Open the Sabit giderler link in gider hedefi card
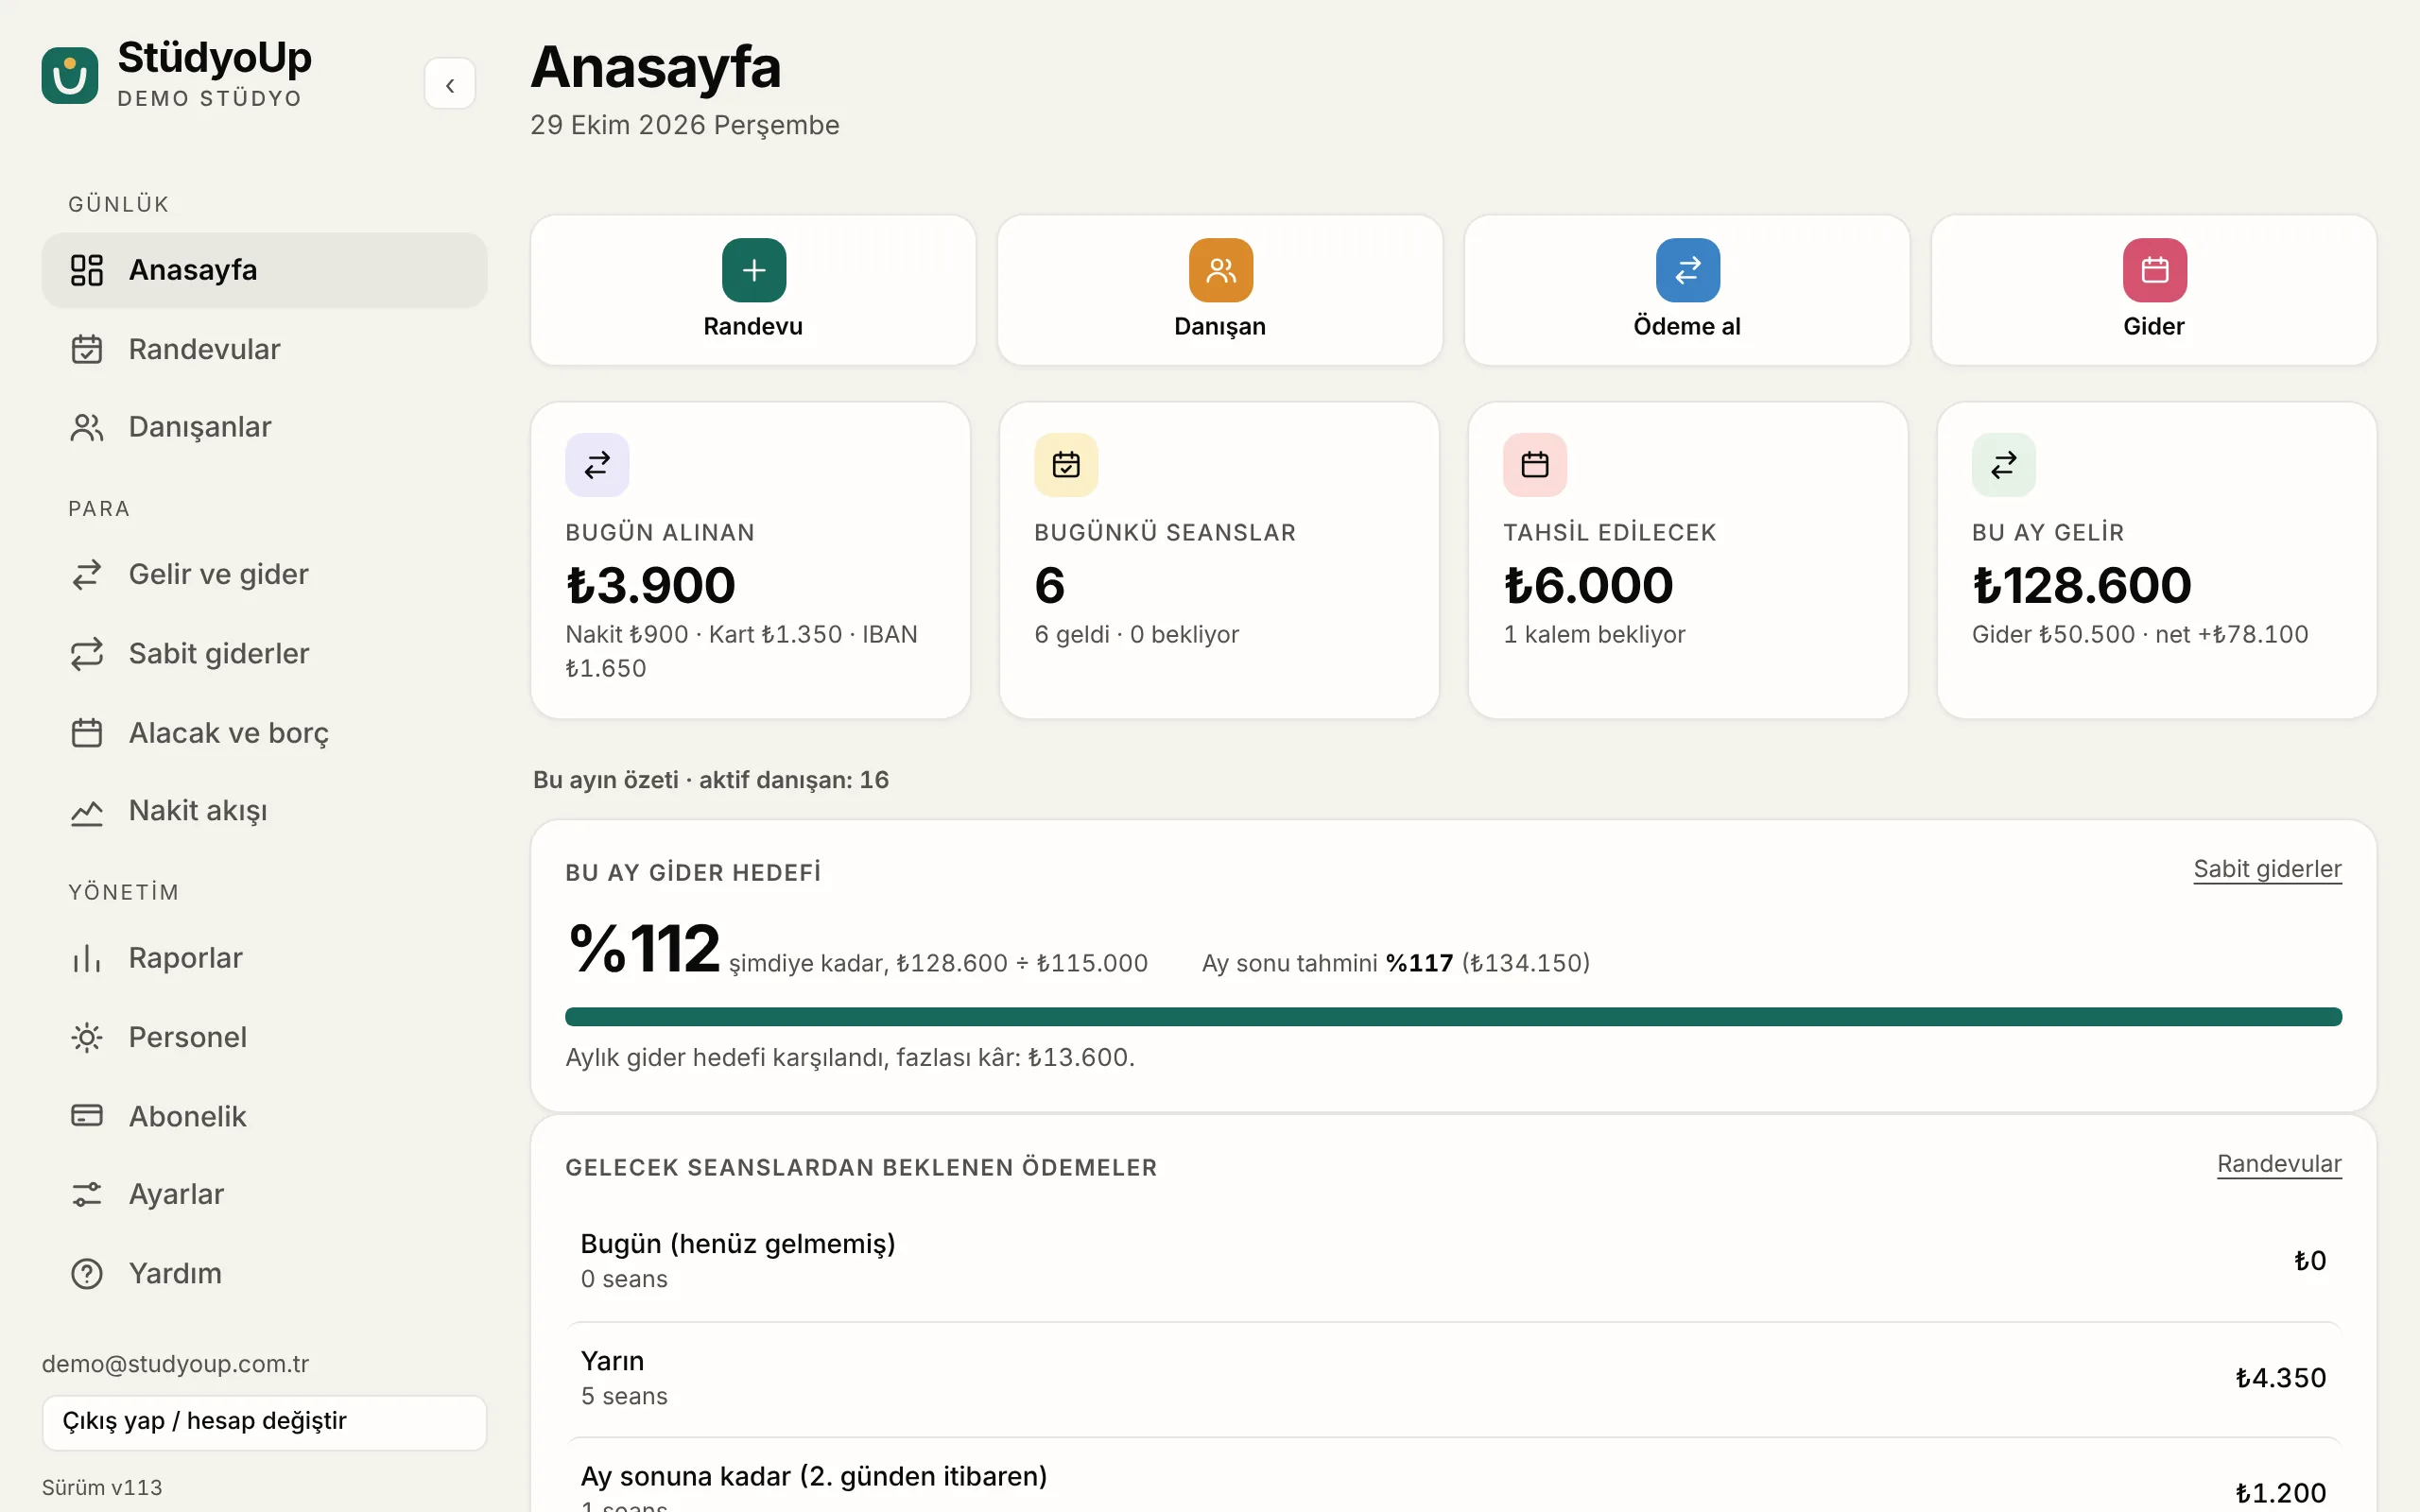Image resolution: width=2420 pixels, height=1512 pixels. (2267, 869)
